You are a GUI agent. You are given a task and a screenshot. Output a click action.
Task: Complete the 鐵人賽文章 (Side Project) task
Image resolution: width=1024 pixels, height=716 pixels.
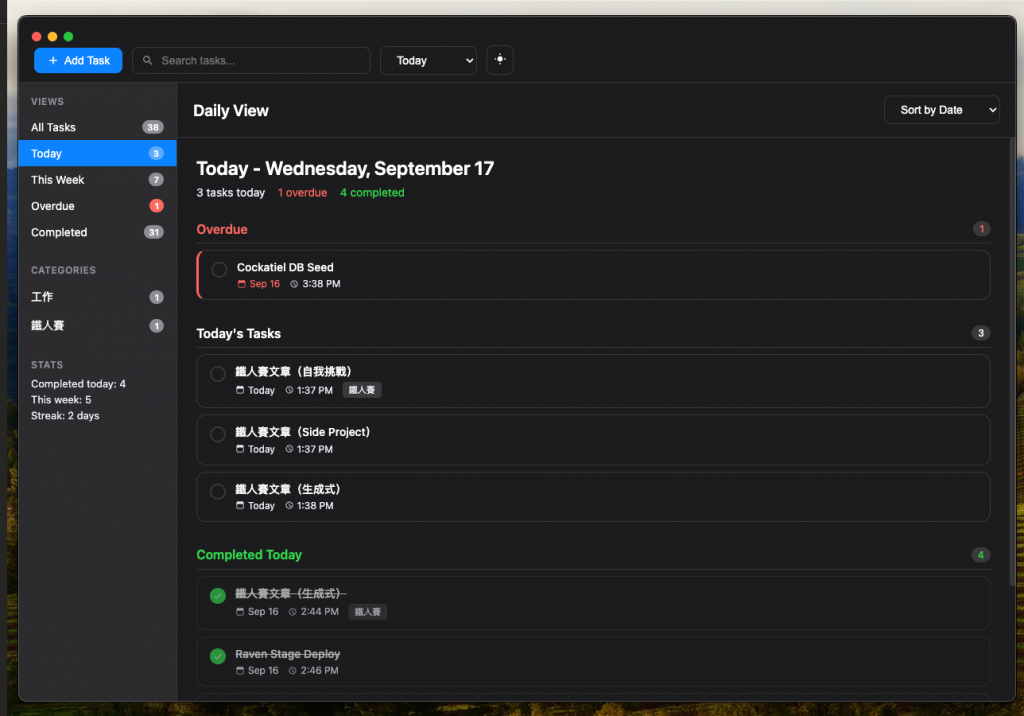pyautogui.click(x=217, y=434)
